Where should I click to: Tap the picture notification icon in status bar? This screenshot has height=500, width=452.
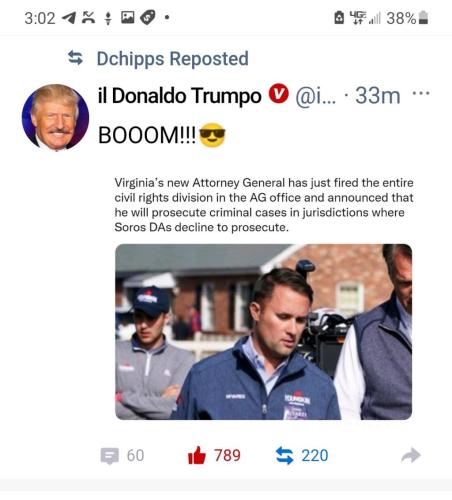coord(127,17)
